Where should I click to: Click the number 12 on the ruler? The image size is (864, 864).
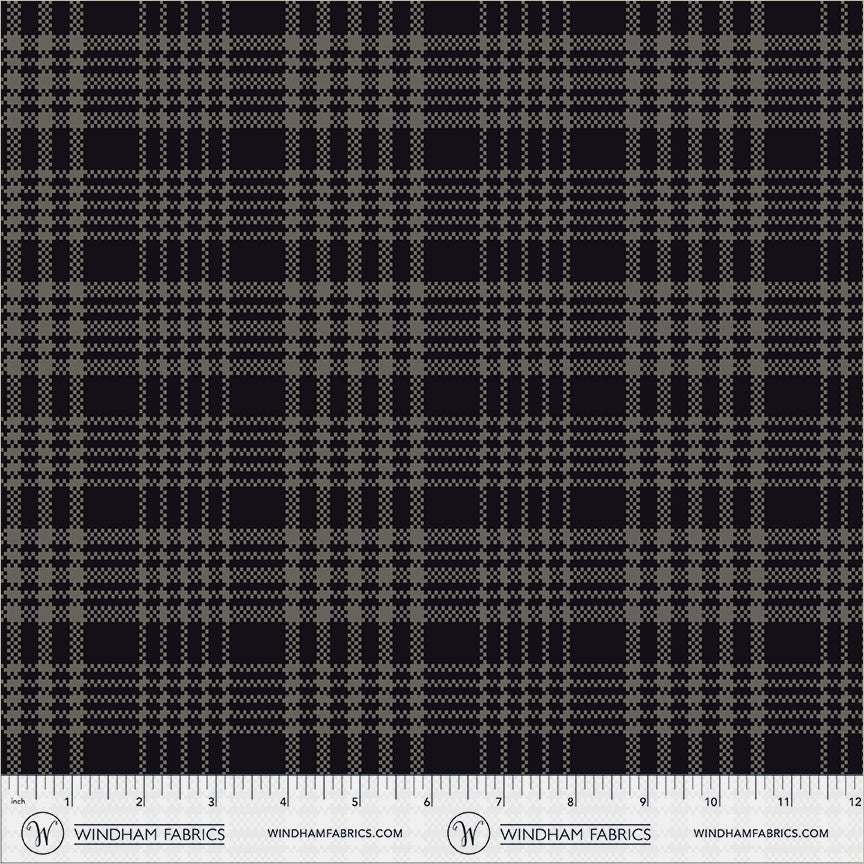point(851,803)
